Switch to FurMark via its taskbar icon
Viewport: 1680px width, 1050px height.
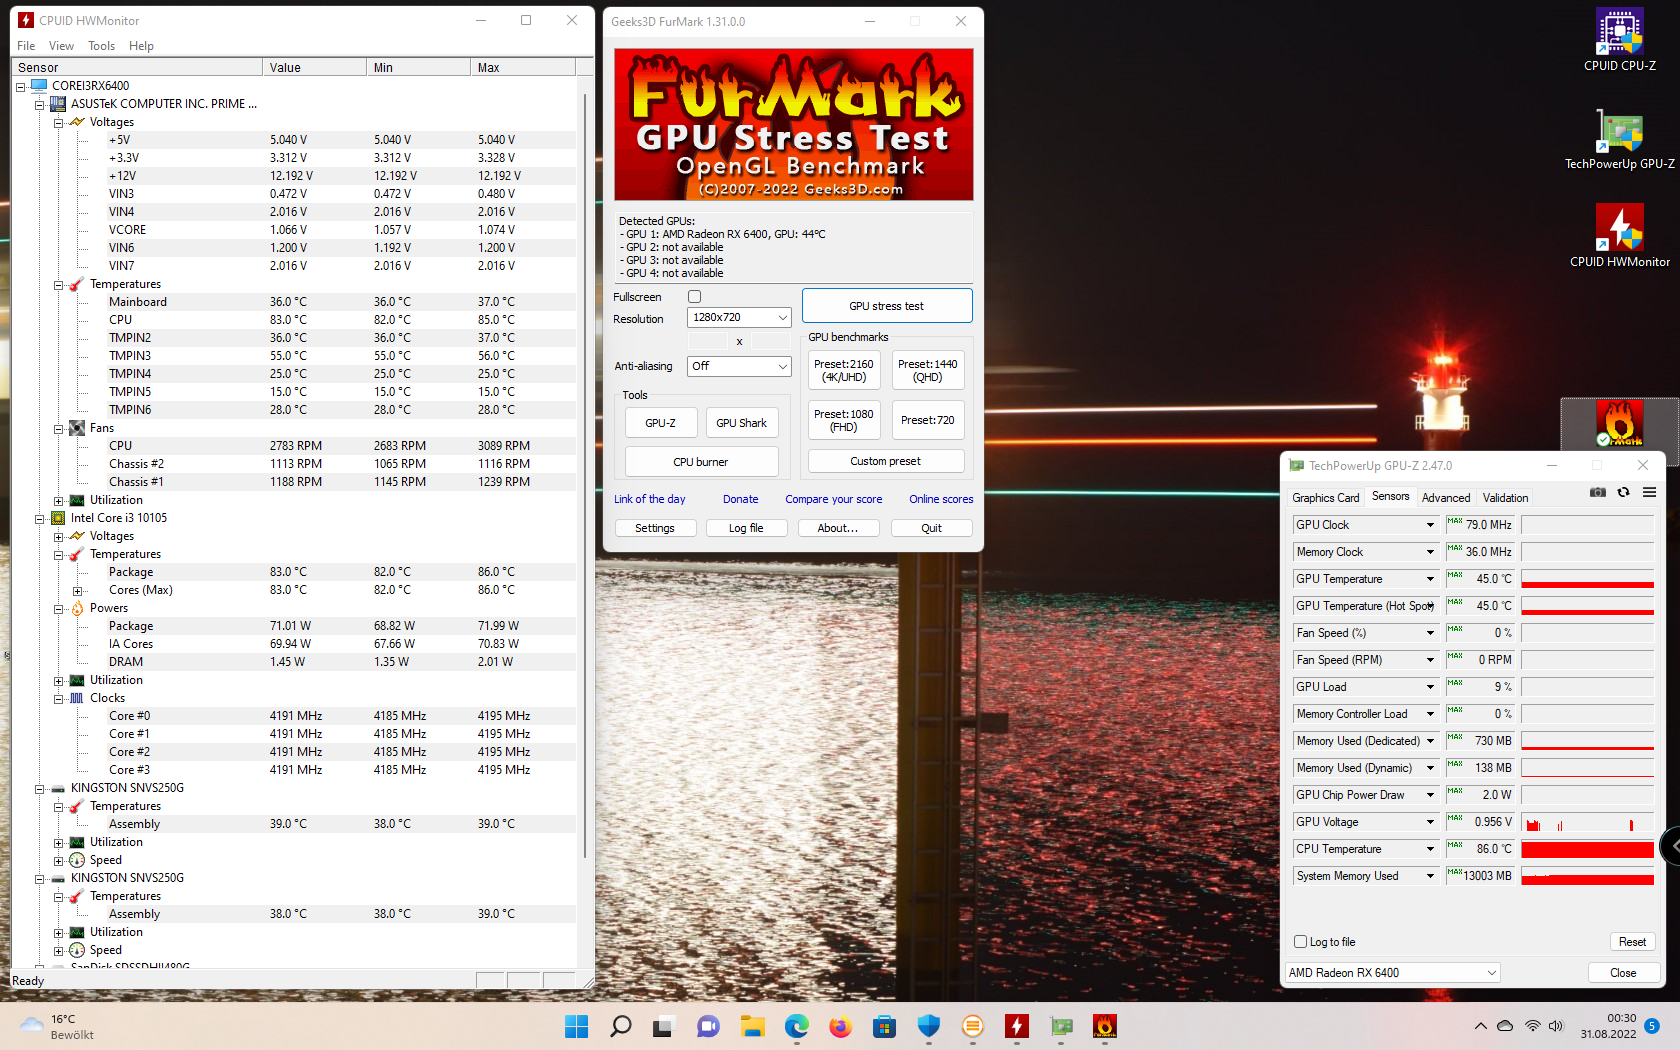click(x=1104, y=1026)
